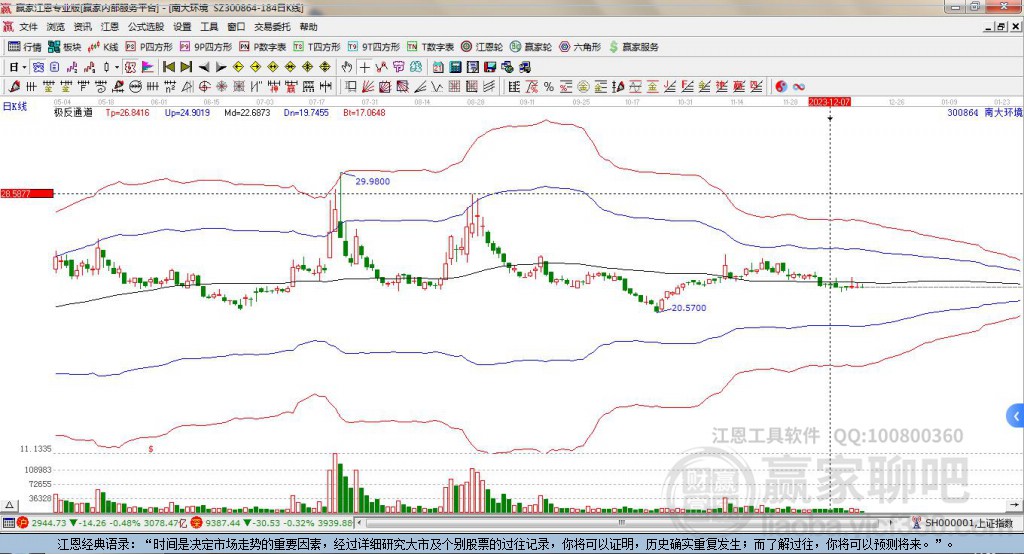This screenshot has width=1024, height=554.
Task: Click the 300864 南大环境 stock label
Action: (984, 113)
